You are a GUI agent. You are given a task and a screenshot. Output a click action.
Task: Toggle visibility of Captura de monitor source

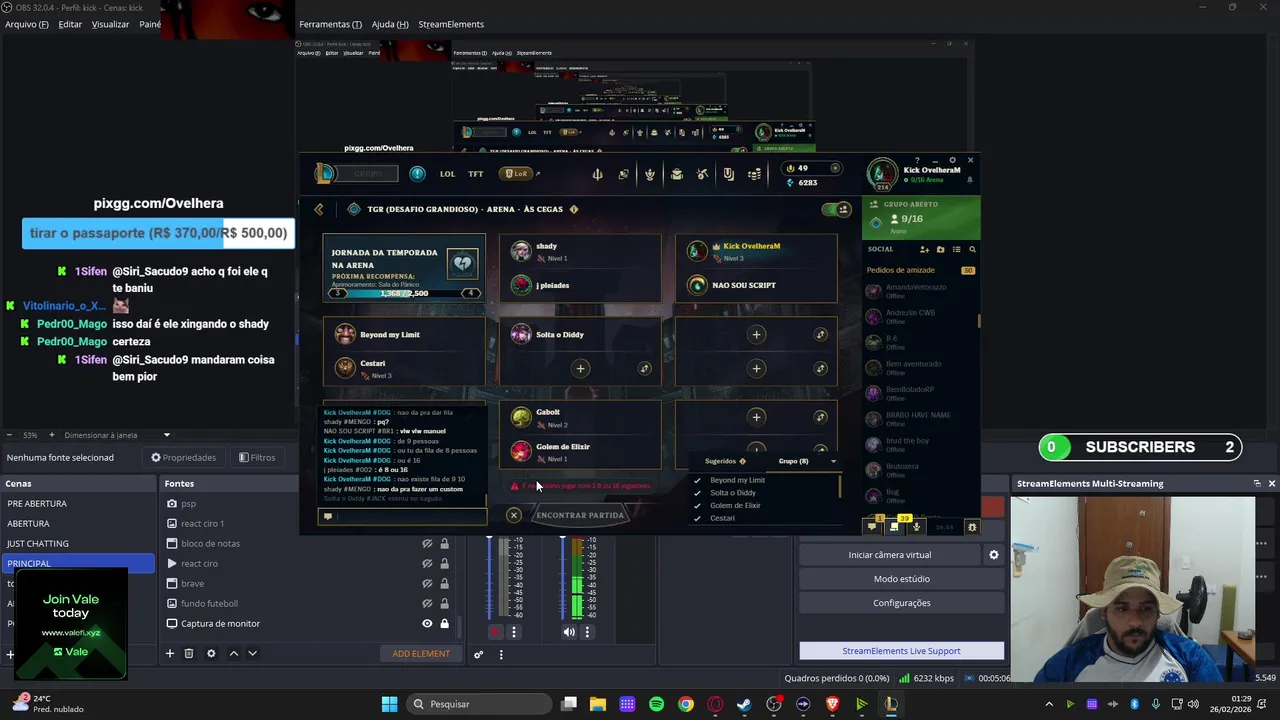click(x=427, y=623)
